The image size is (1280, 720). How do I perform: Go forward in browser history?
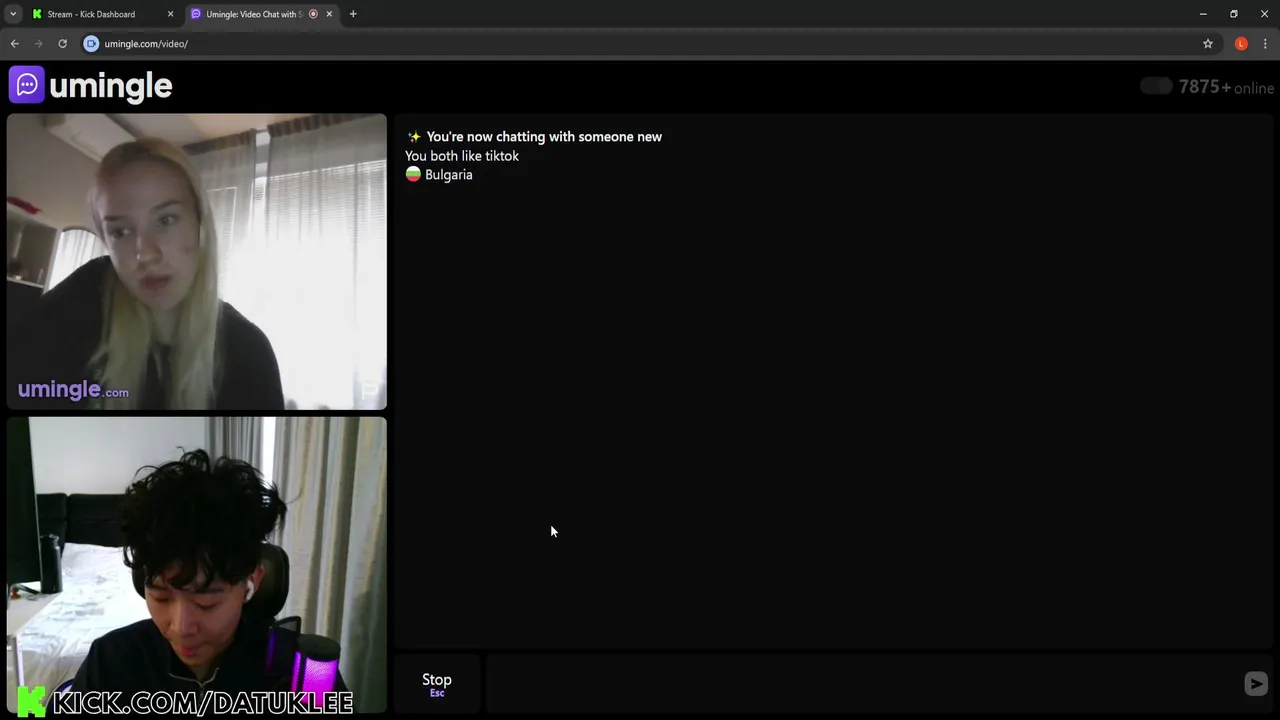(x=38, y=44)
